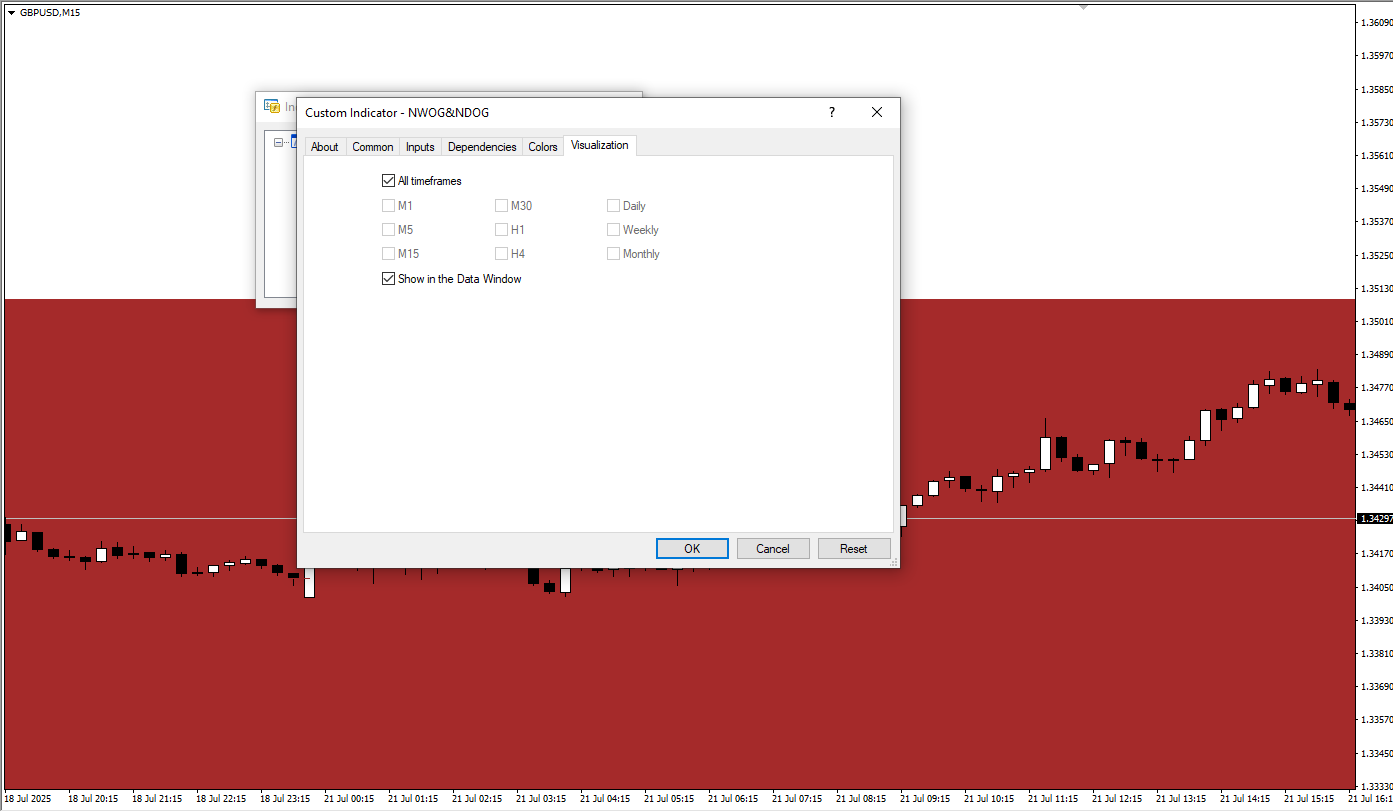Click the GBPUSD,M15 chart title text
The image size is (1393, 812).
click(x=50, y=12)
